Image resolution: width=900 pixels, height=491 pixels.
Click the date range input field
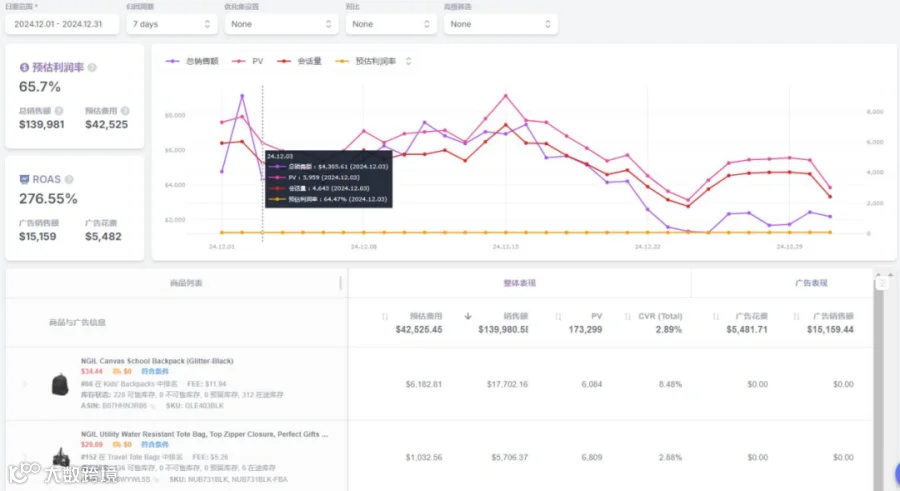pyautogui.click(x=62, y=24)
